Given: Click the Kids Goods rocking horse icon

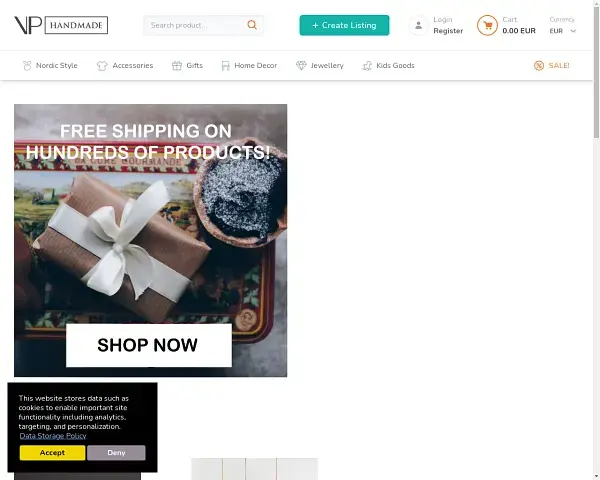Looking at the screenshot, I should 367,65.
